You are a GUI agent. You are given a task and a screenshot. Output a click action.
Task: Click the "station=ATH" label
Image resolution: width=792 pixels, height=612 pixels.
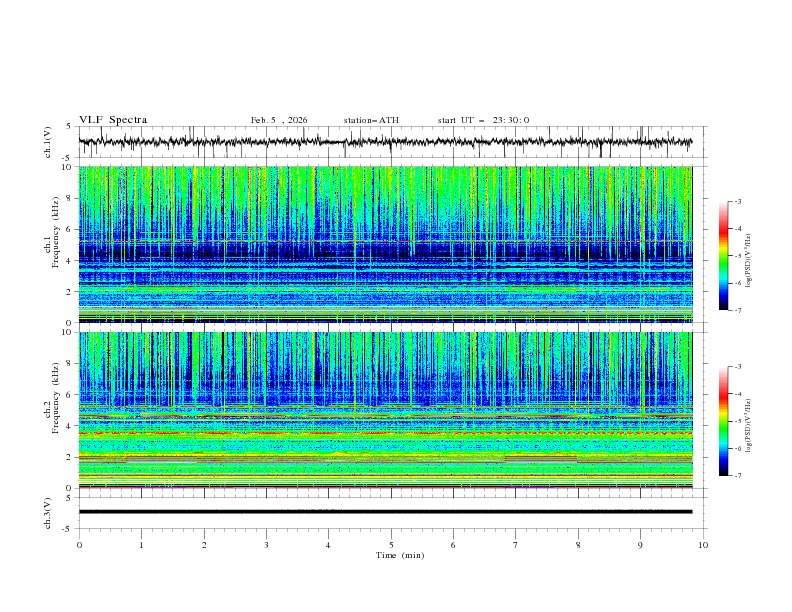371,120
